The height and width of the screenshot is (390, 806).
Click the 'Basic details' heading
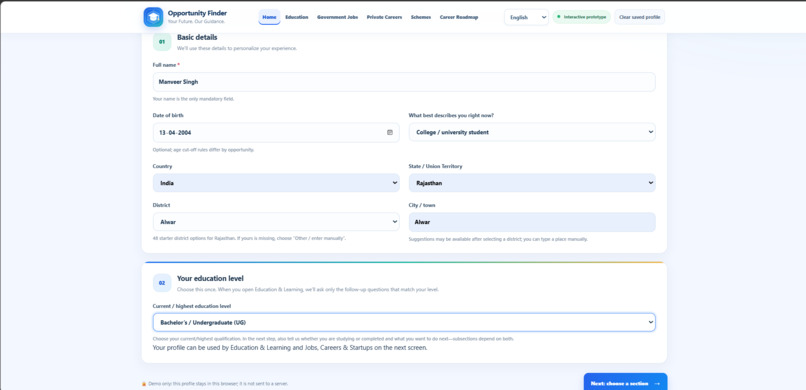197,38
